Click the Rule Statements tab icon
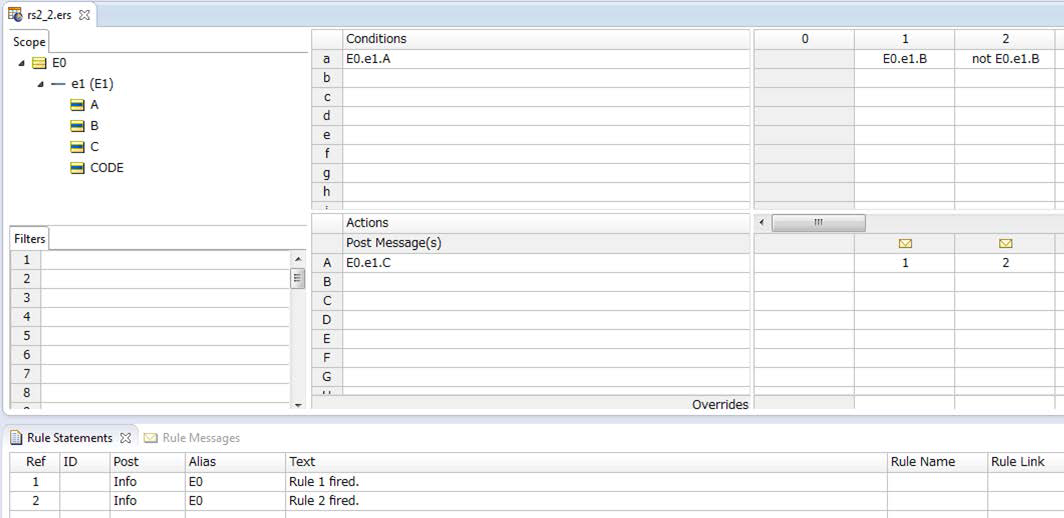 point(16,438)
